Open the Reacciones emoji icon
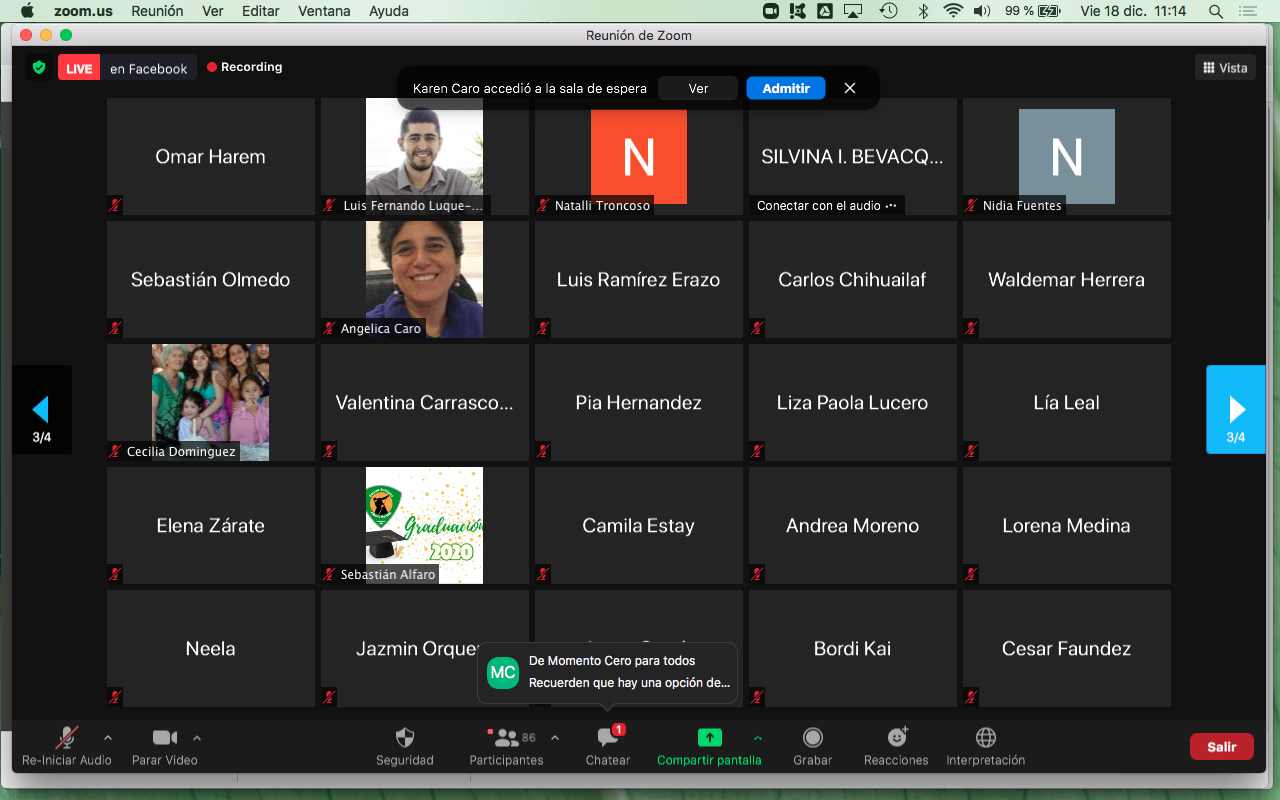Image resolution: width=1280 pixels, height=800 pixels. tap(897, 738)
